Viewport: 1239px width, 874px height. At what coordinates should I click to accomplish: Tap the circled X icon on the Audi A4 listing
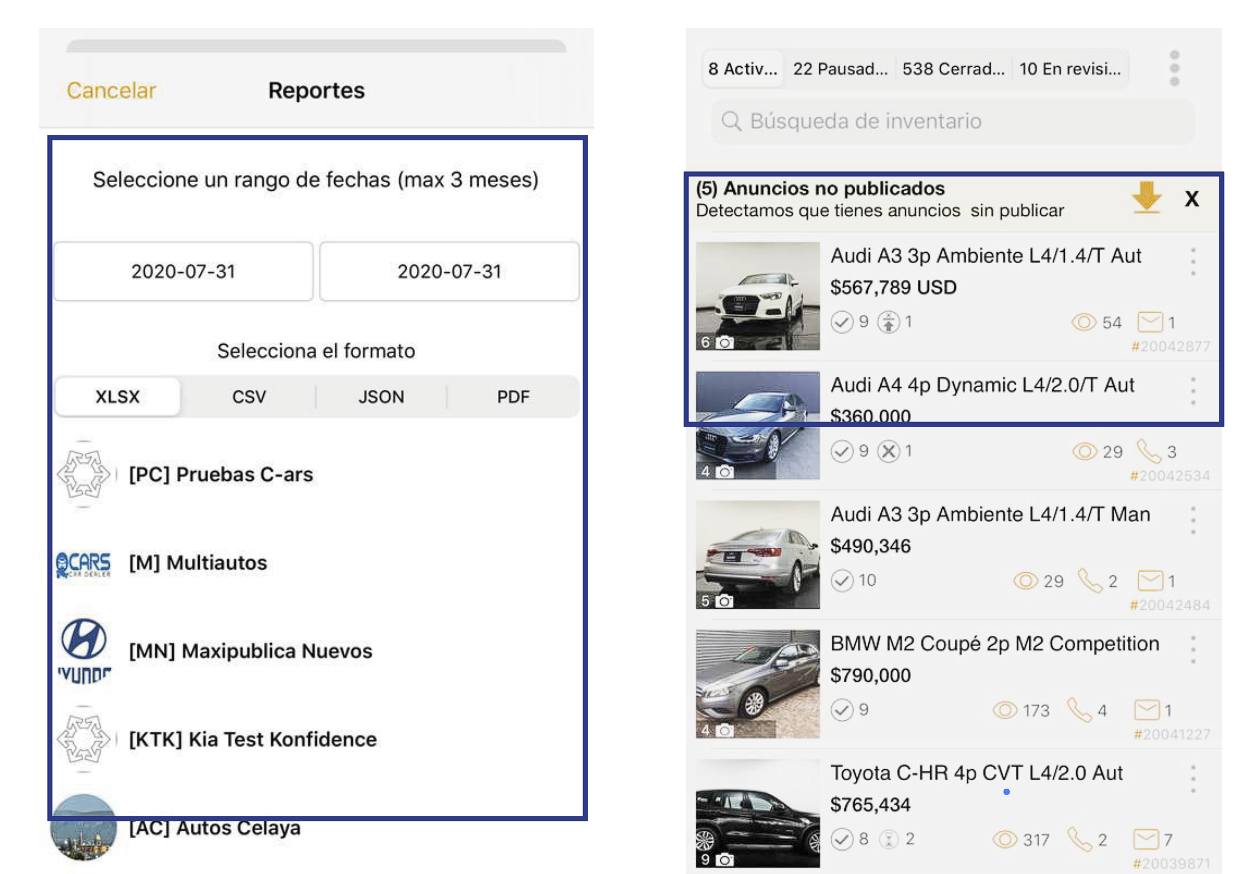click(889, 451)
